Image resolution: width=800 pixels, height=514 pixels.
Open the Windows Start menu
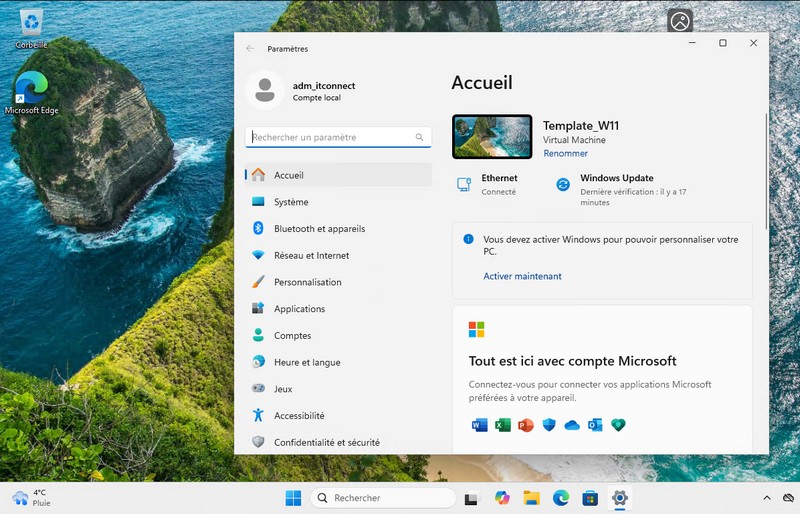[293, 498]
